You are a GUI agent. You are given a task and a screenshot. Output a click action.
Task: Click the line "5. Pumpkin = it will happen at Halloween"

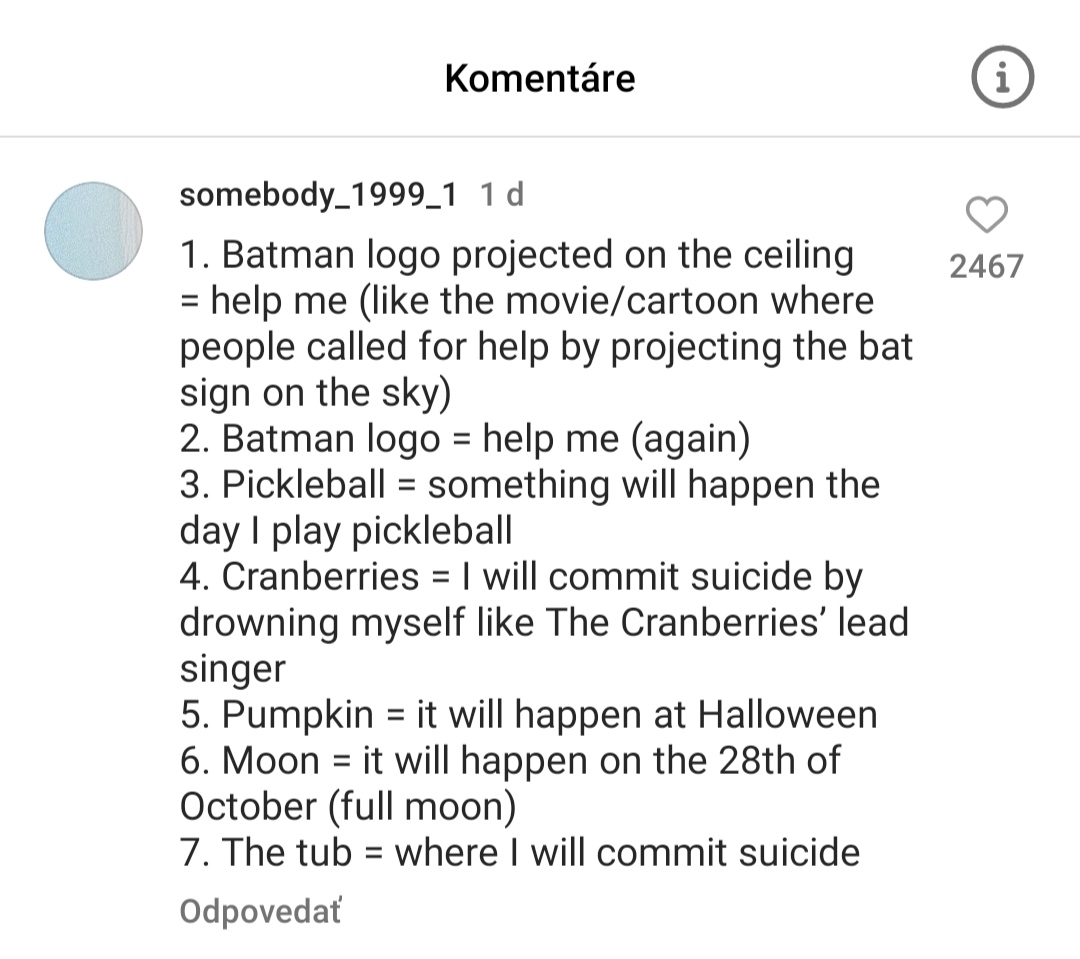(x=529, y=715)
